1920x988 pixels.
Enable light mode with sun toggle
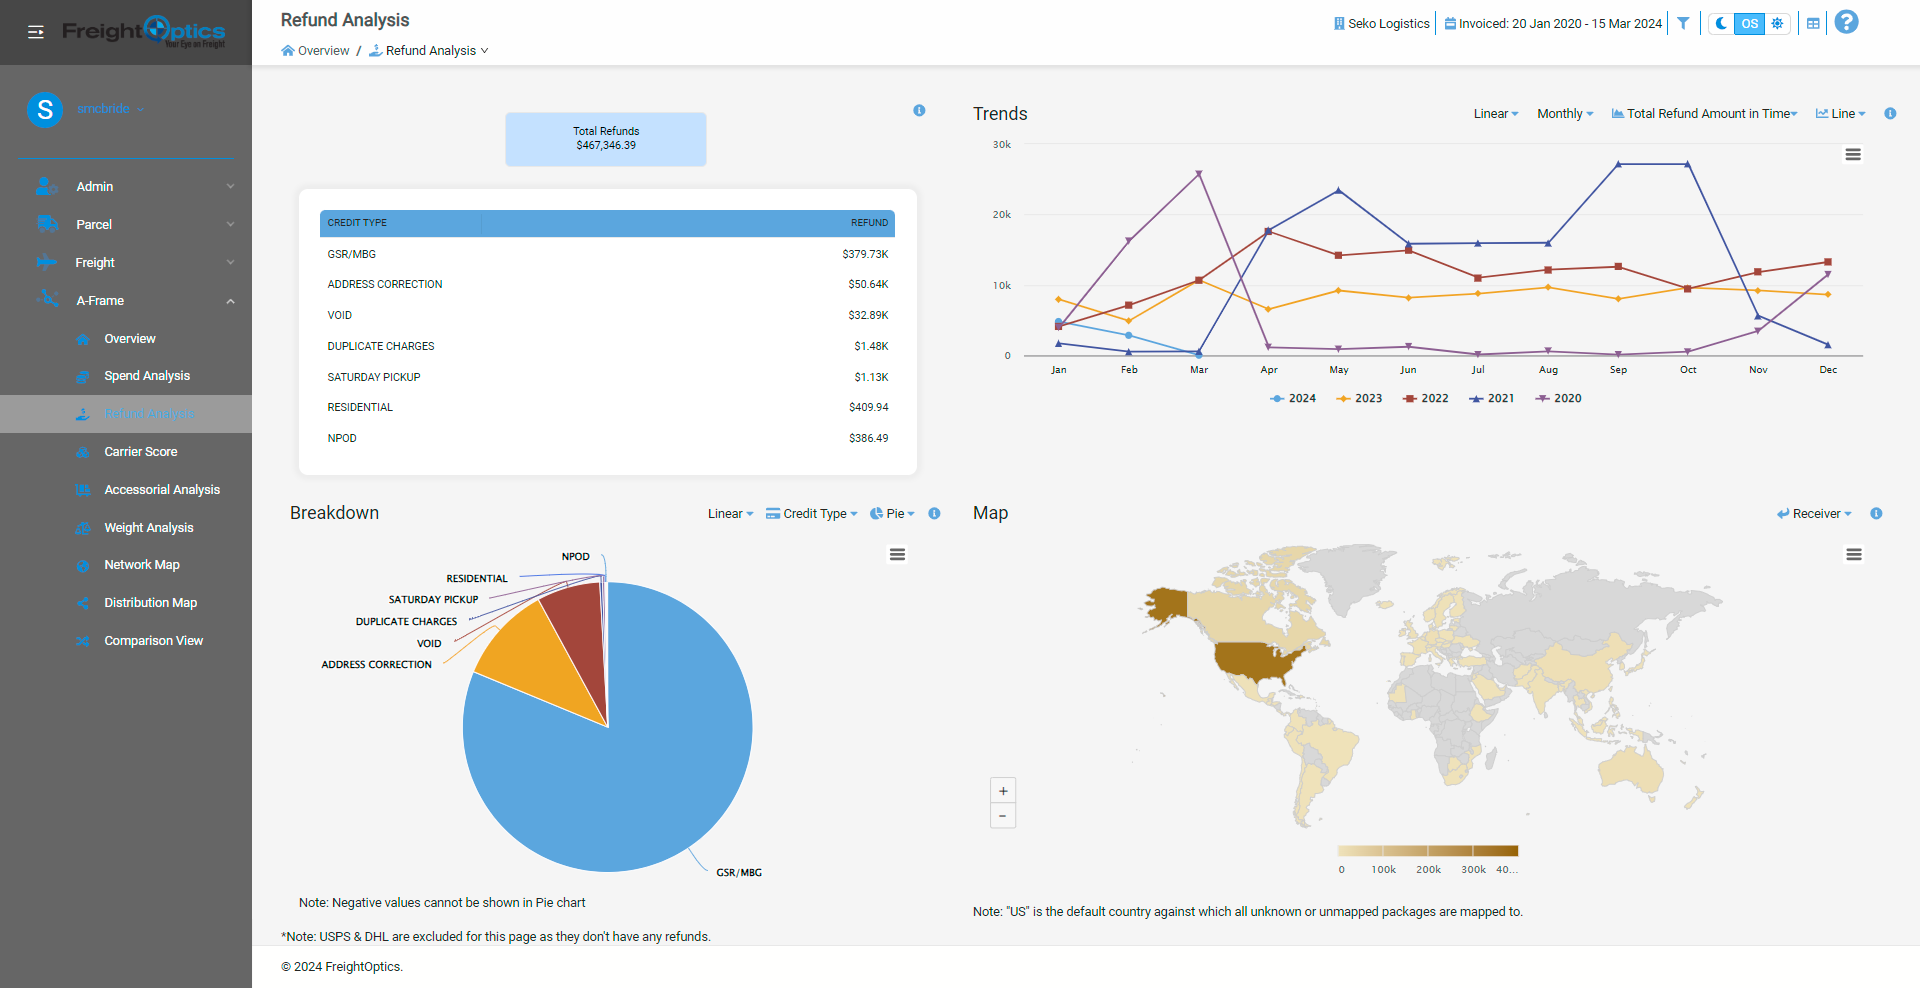pos(1777,23)
